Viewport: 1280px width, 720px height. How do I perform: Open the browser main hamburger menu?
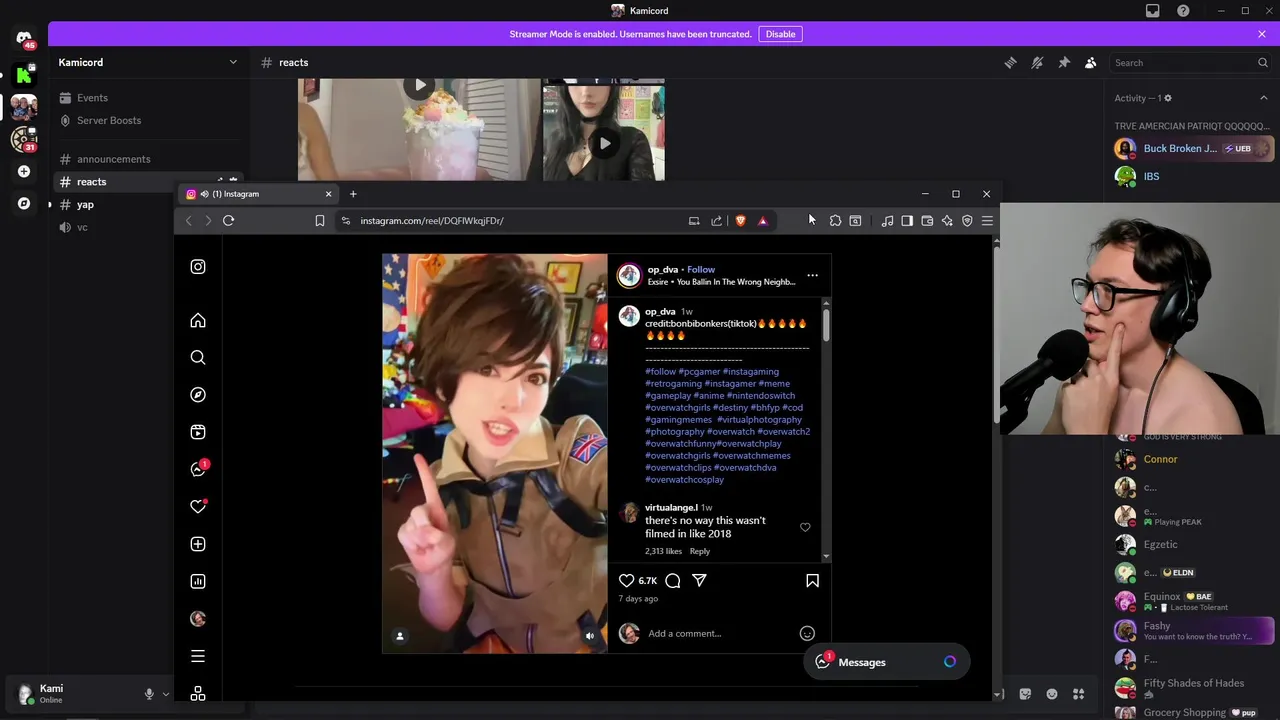tap(987, 221)
